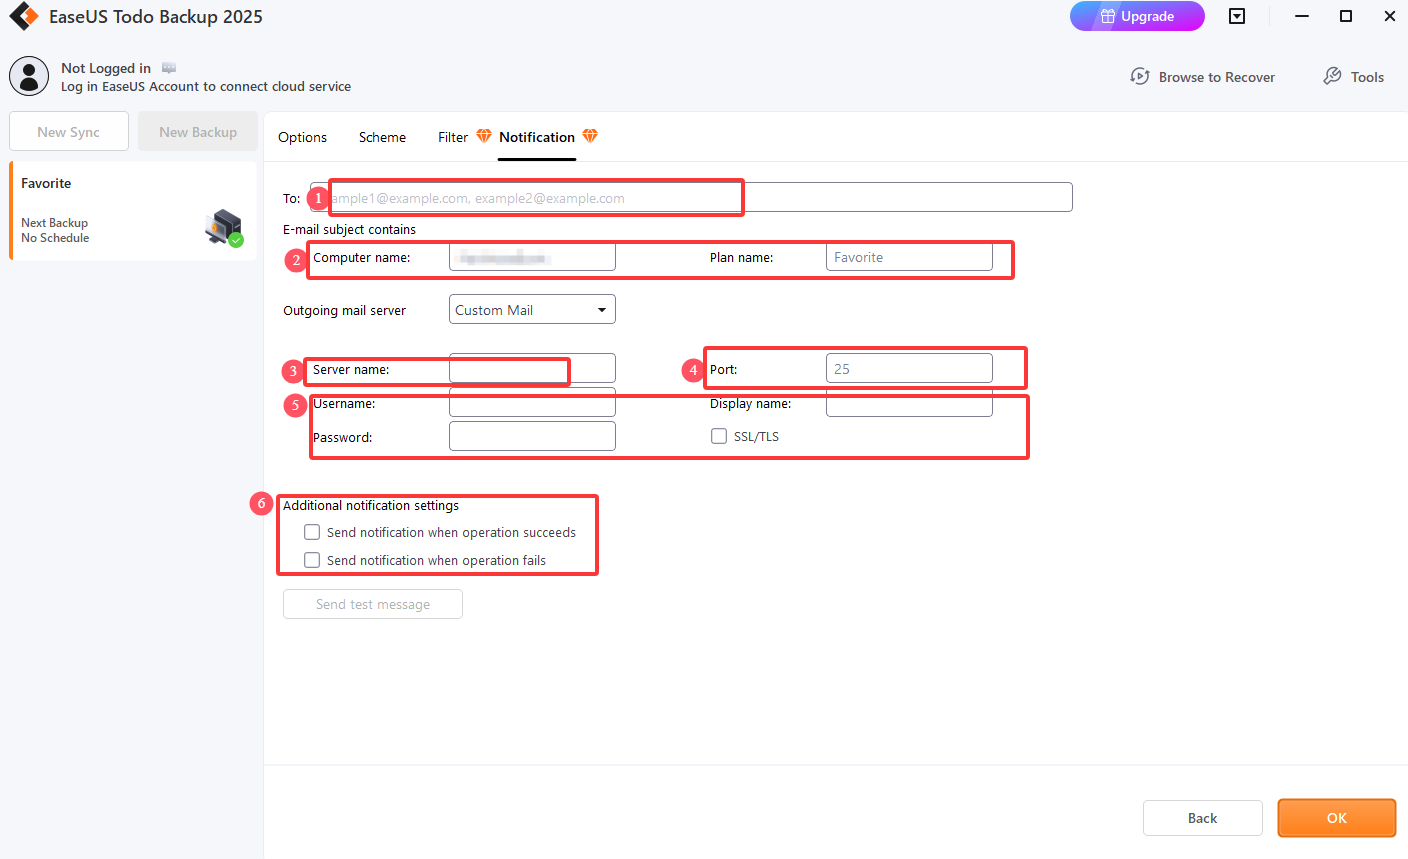Click the Plan name input field
This screenshot has width=1408, height=859.
(909, 257)
